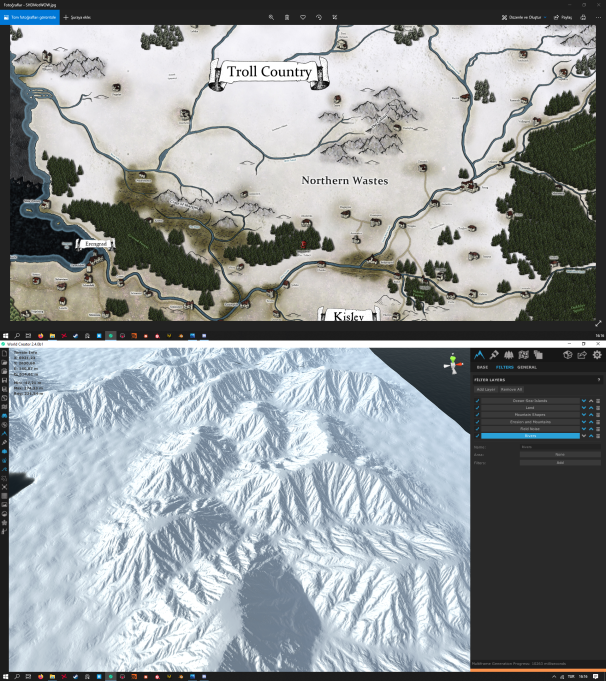Click the 3D cube icon in World Creator

click(x=567, y=355)
